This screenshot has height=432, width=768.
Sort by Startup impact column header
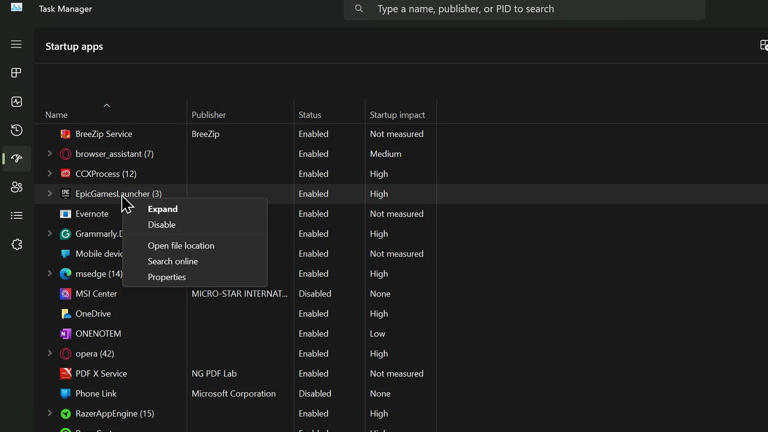point(397,115)
